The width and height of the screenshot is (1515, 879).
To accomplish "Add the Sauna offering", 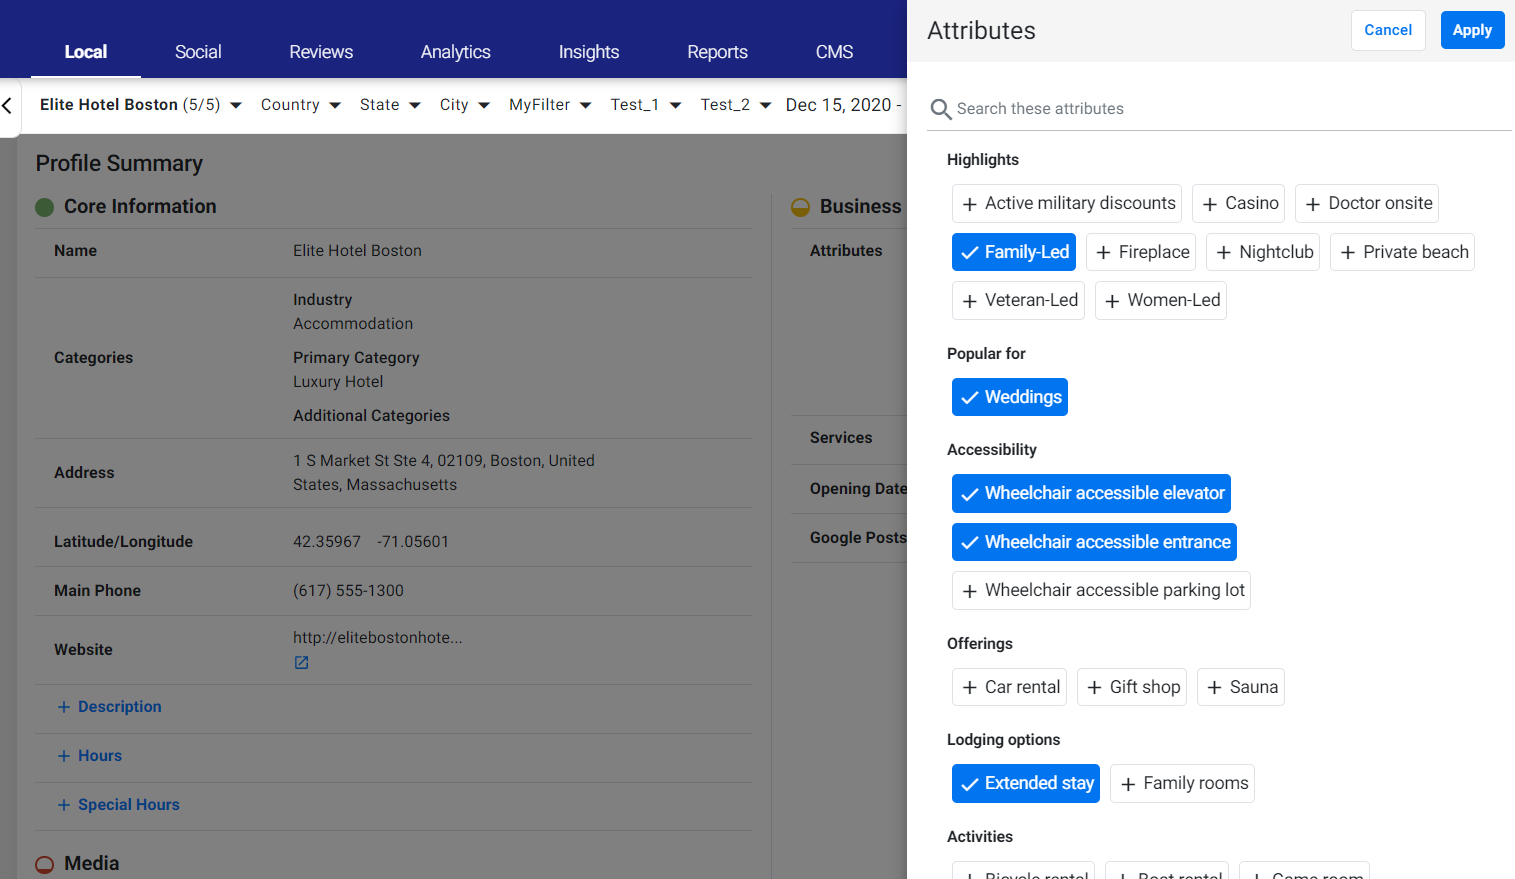I will click(1241, 687).
